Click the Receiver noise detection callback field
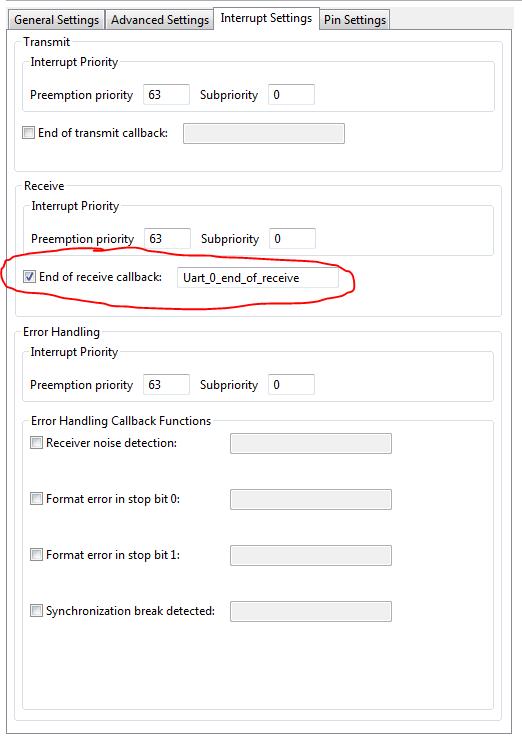Screen dimensions: 522x739 (311, 443)
